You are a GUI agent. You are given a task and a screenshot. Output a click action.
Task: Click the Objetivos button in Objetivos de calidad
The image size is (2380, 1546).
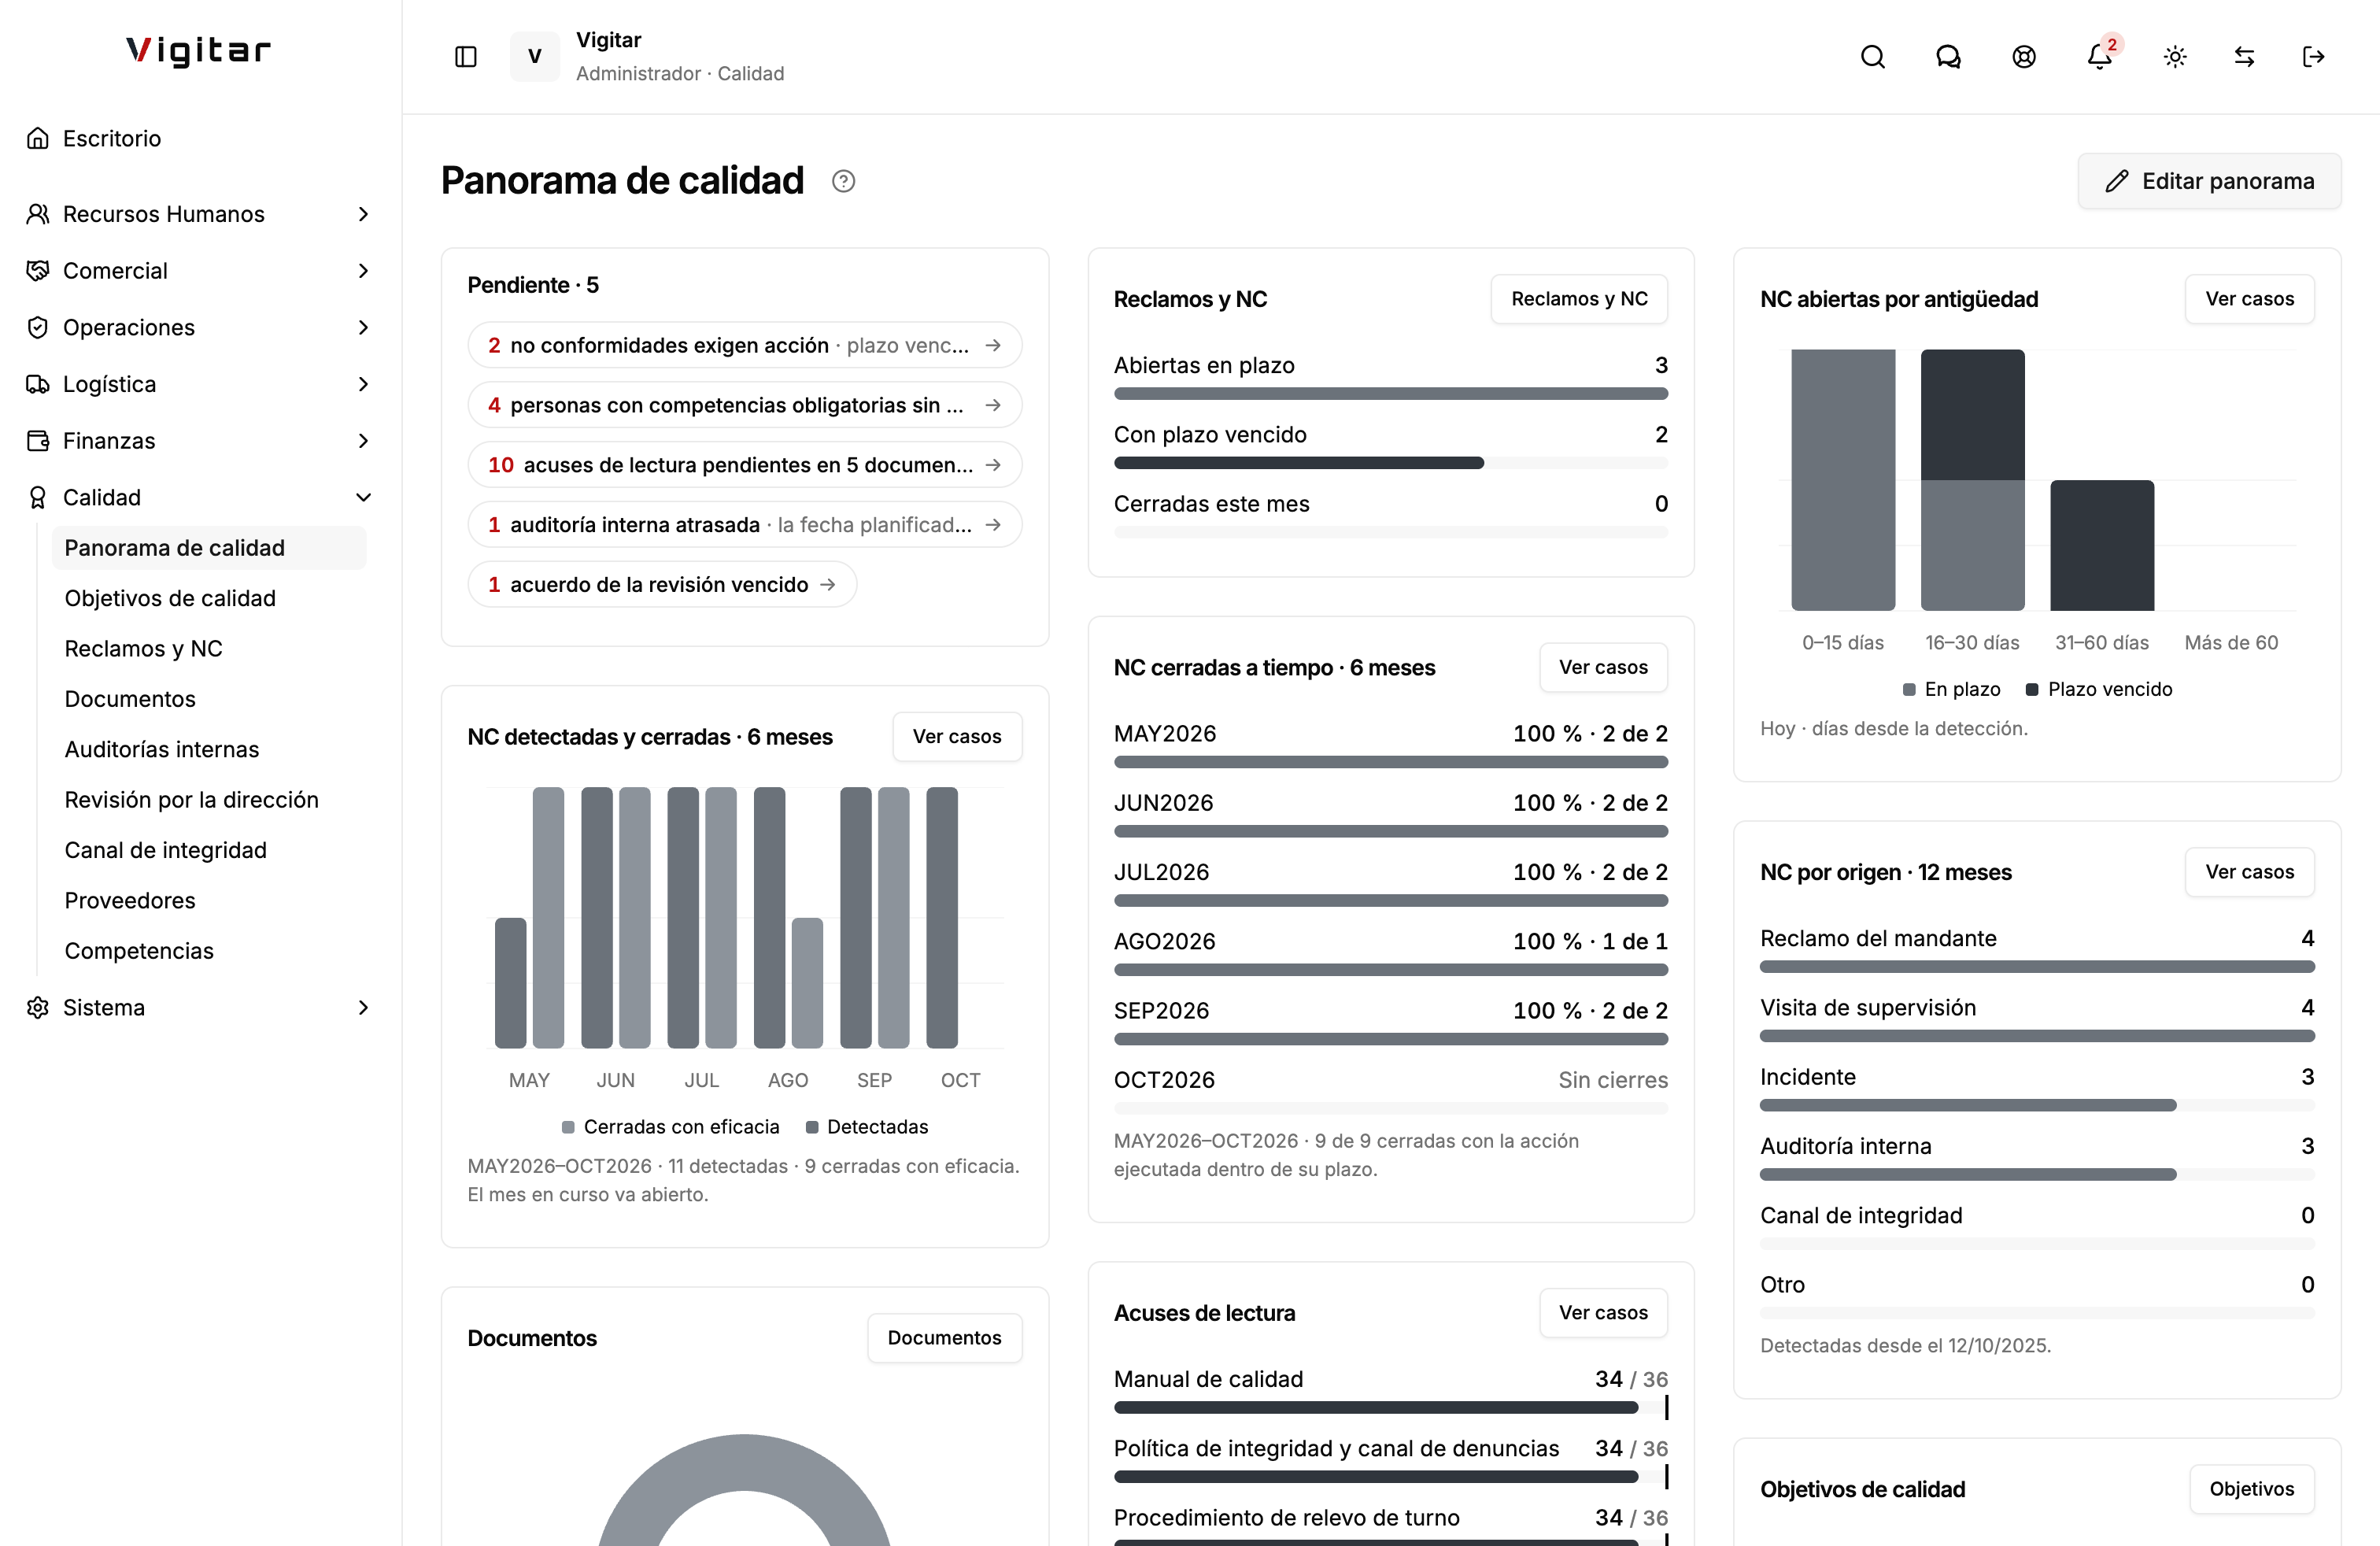pyautogui.click(x=2251, y=1489)
